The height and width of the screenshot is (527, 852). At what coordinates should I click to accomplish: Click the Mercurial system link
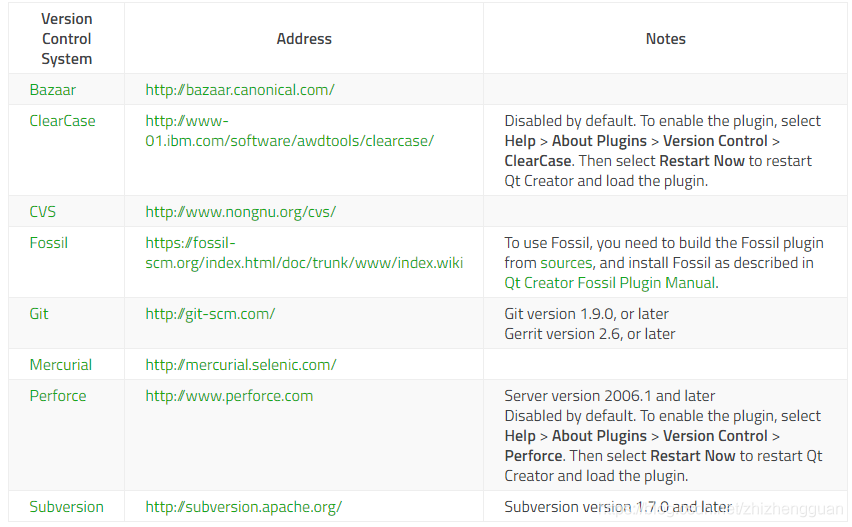[x=60, y=365]
